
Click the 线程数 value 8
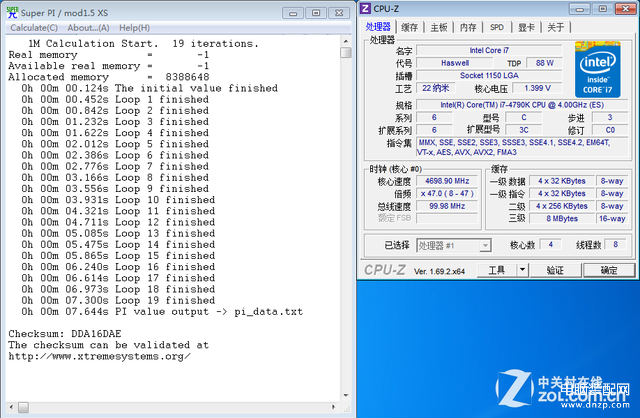tap(615, 245)
